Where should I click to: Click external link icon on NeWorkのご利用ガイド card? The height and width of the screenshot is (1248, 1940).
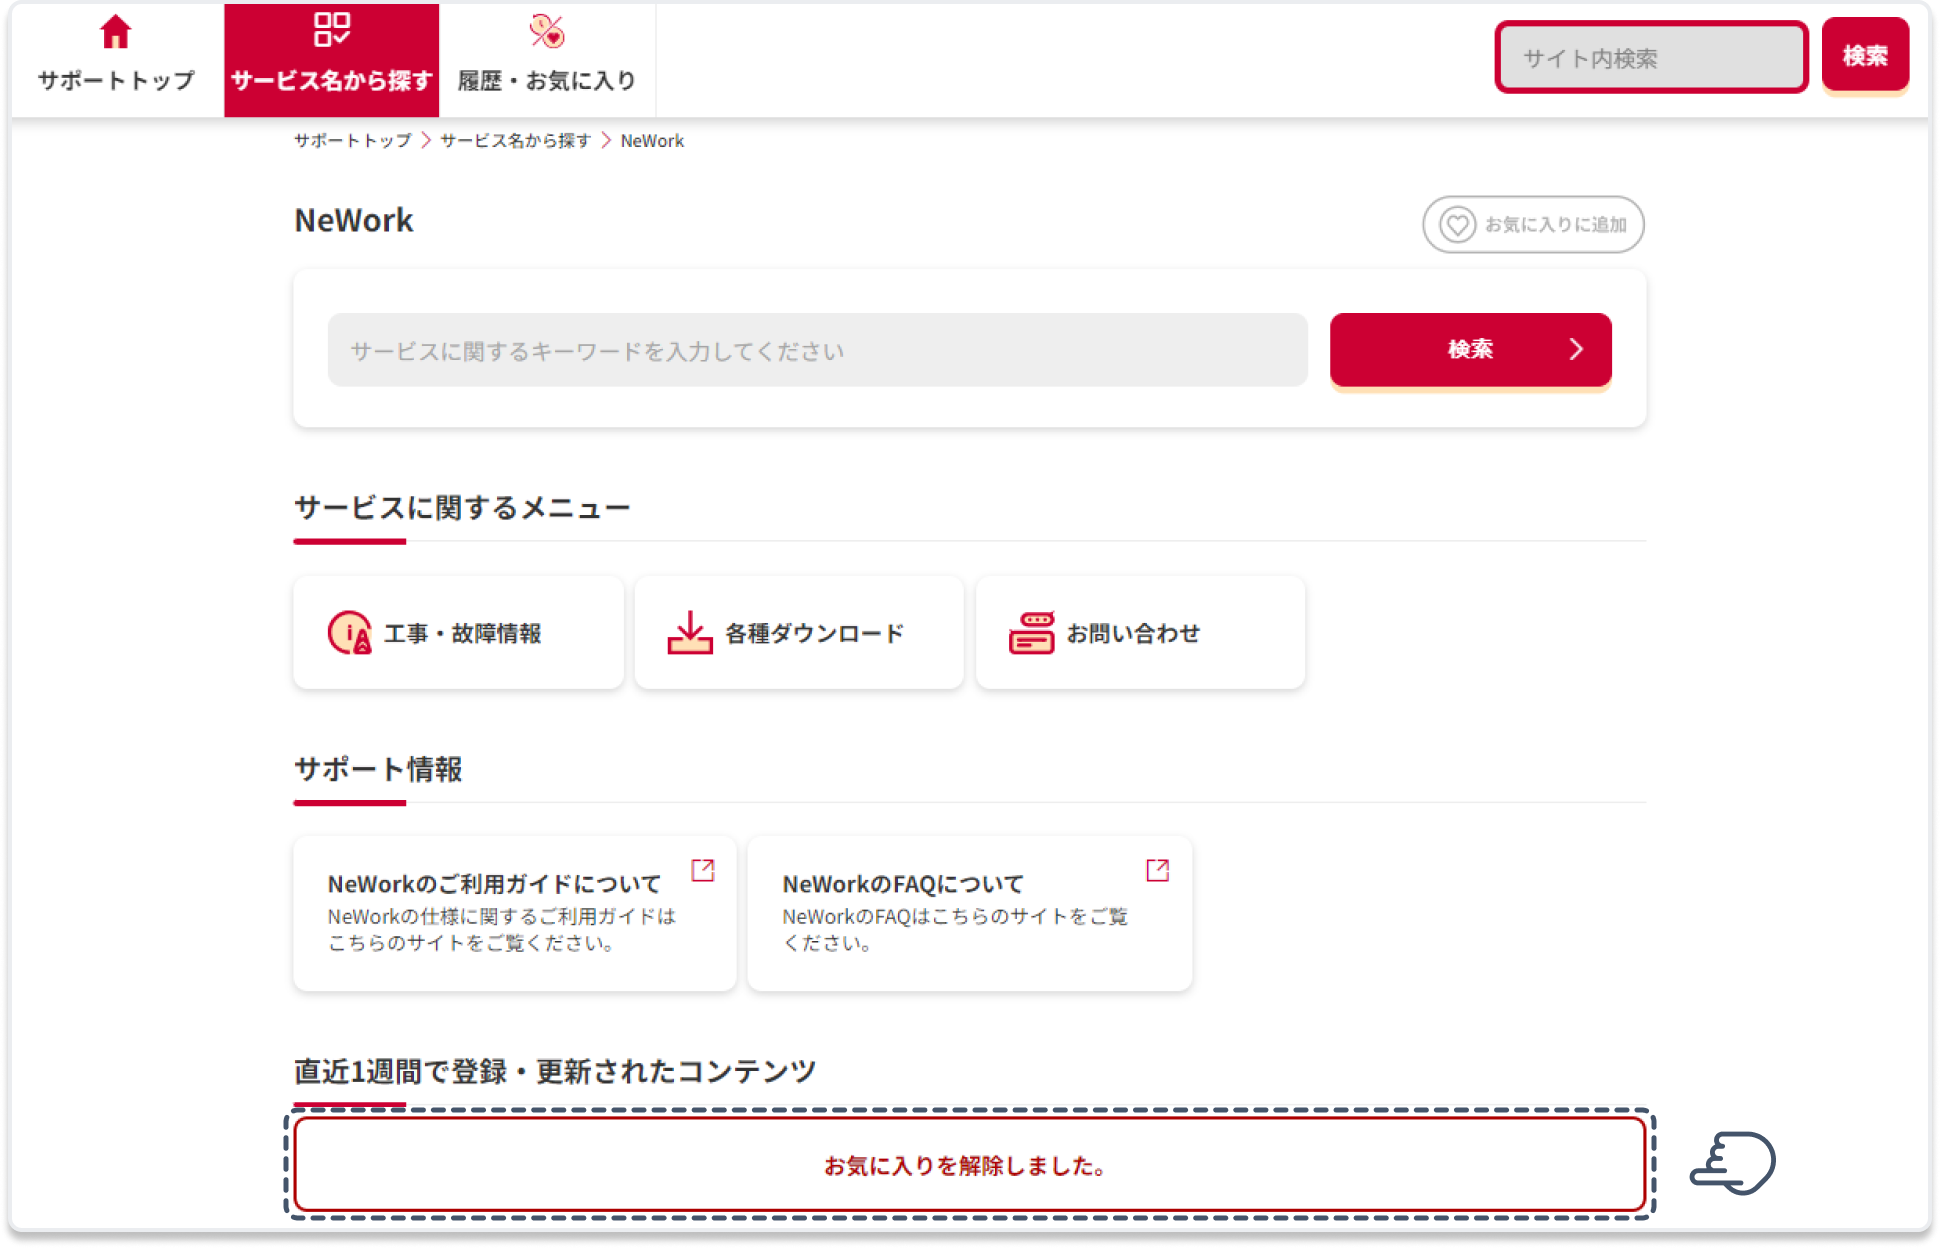[703, 870]
